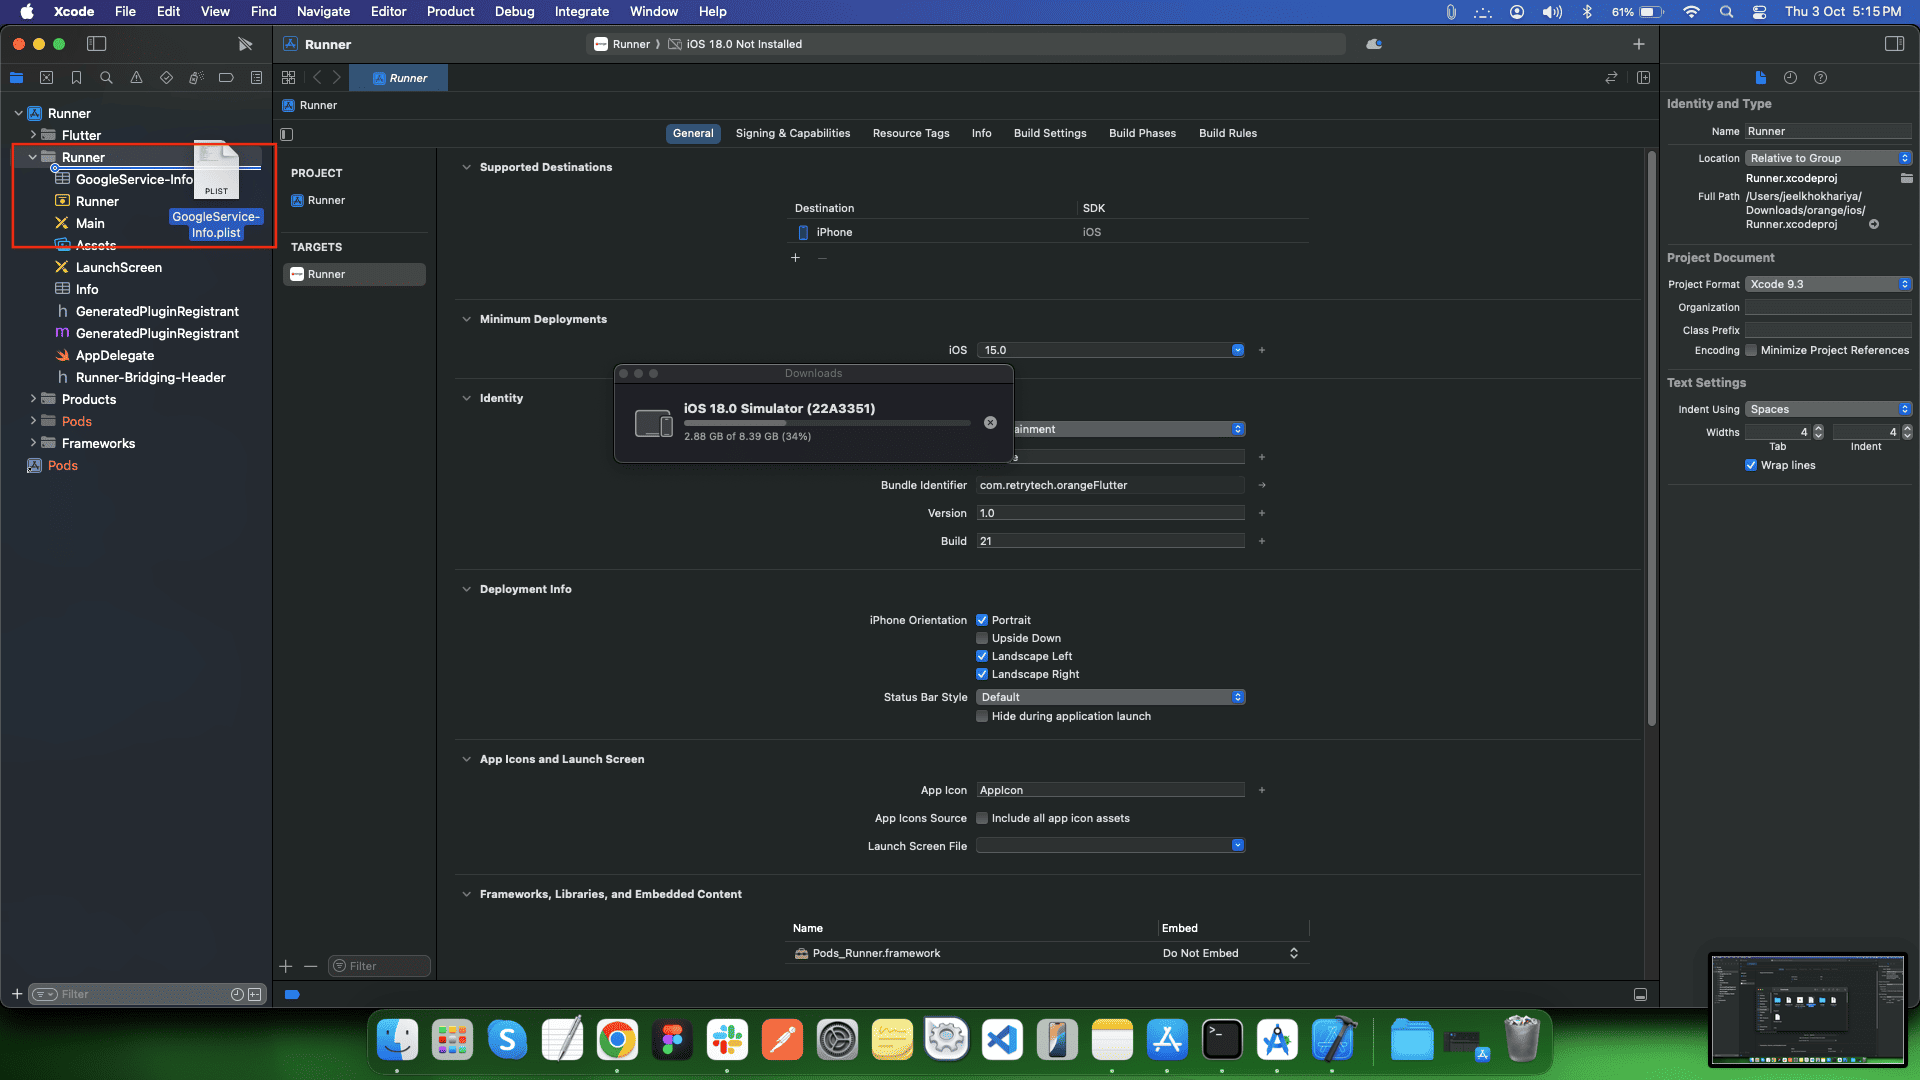Click the Run (play) button in toolbar
The height and width of the screenshot is (1080, 1920).
tap(245, 44)
